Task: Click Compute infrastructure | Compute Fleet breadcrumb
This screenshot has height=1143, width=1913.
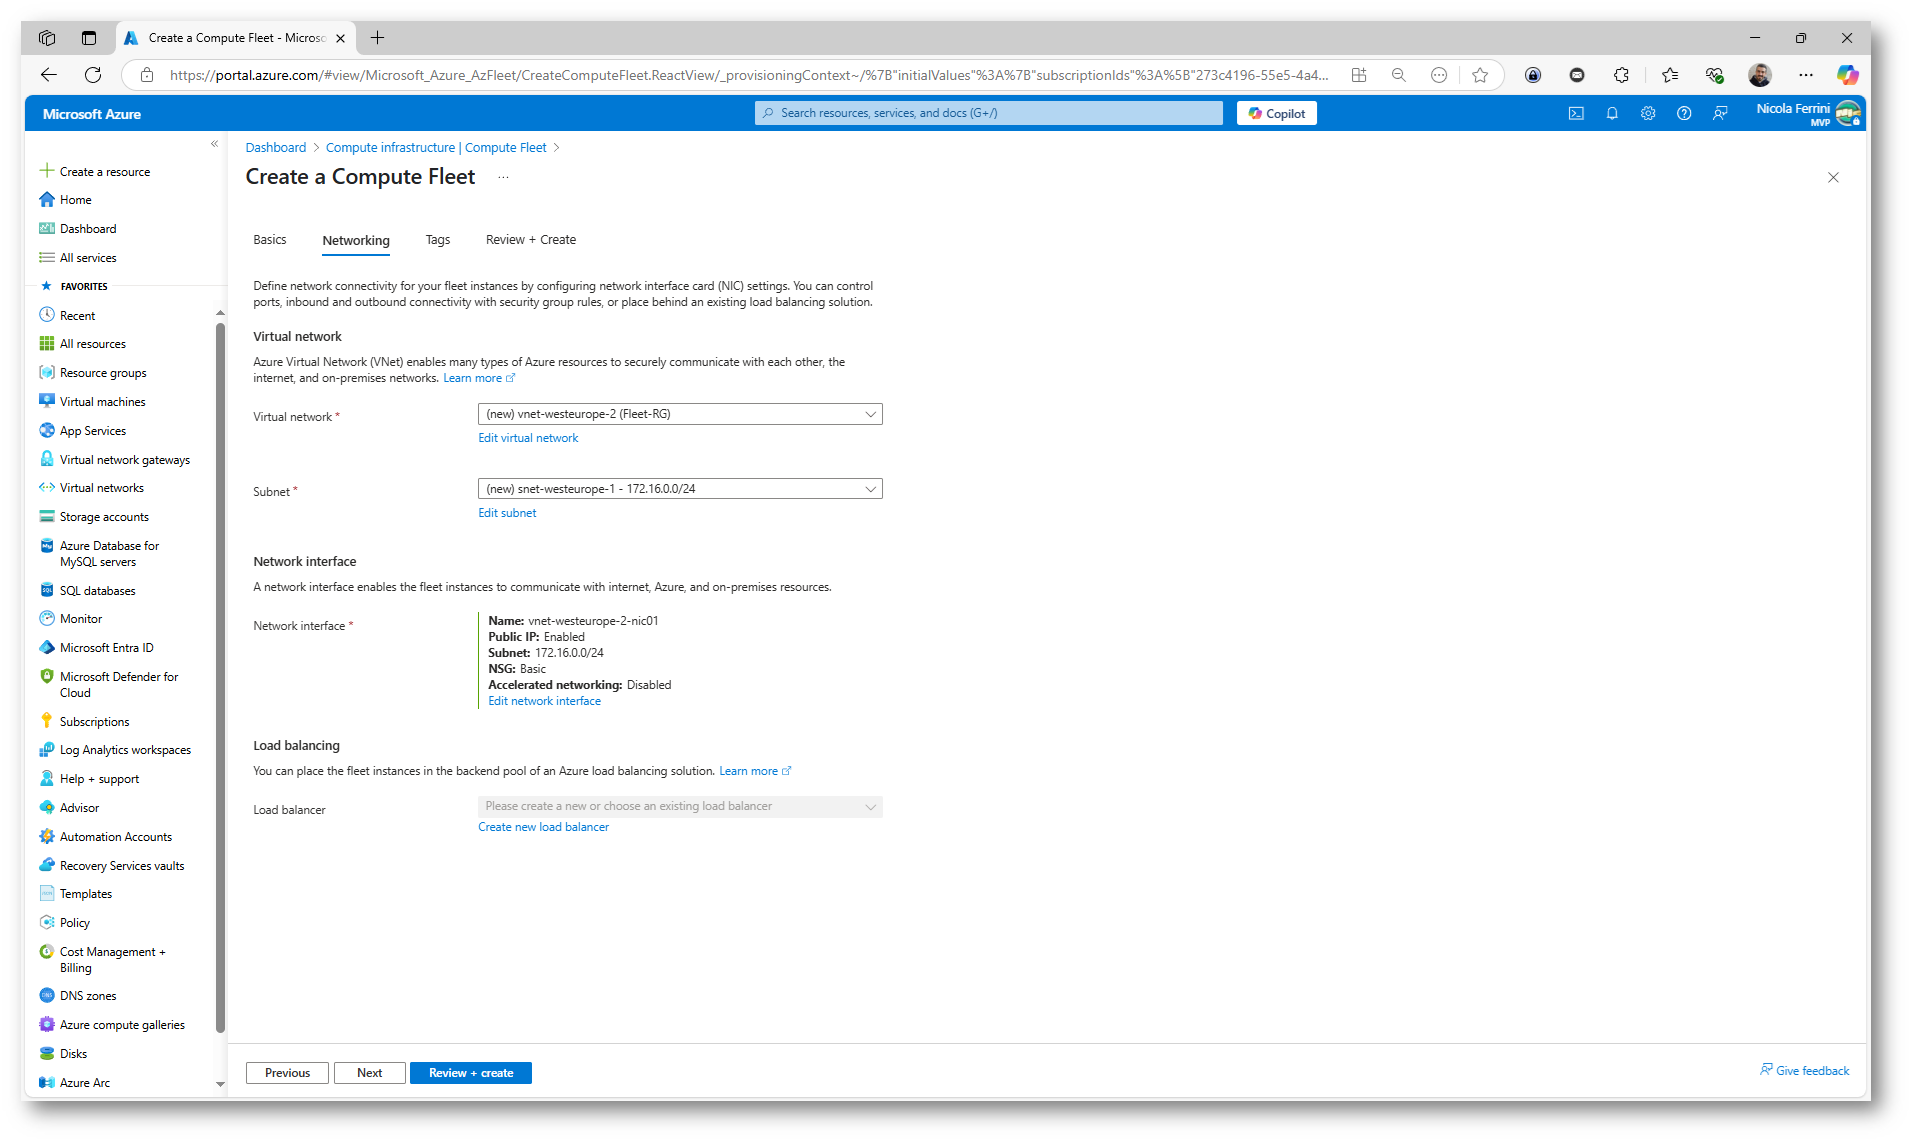Action: pyautogui.click(x=436, y=147)
